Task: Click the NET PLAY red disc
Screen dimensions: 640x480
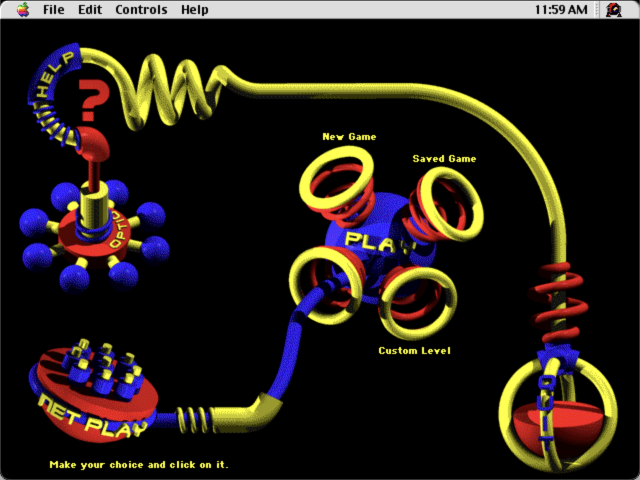Action: (94, 394)
